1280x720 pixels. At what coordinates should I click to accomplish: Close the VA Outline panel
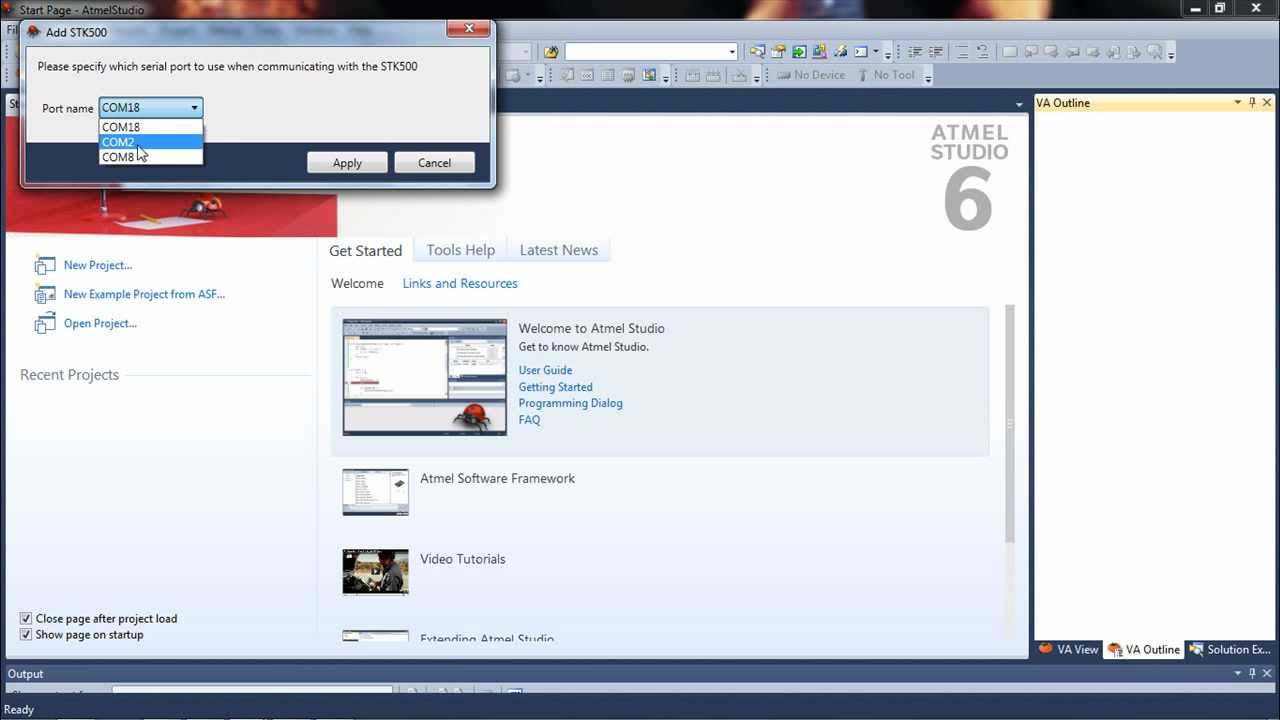tap(1267, 103)
